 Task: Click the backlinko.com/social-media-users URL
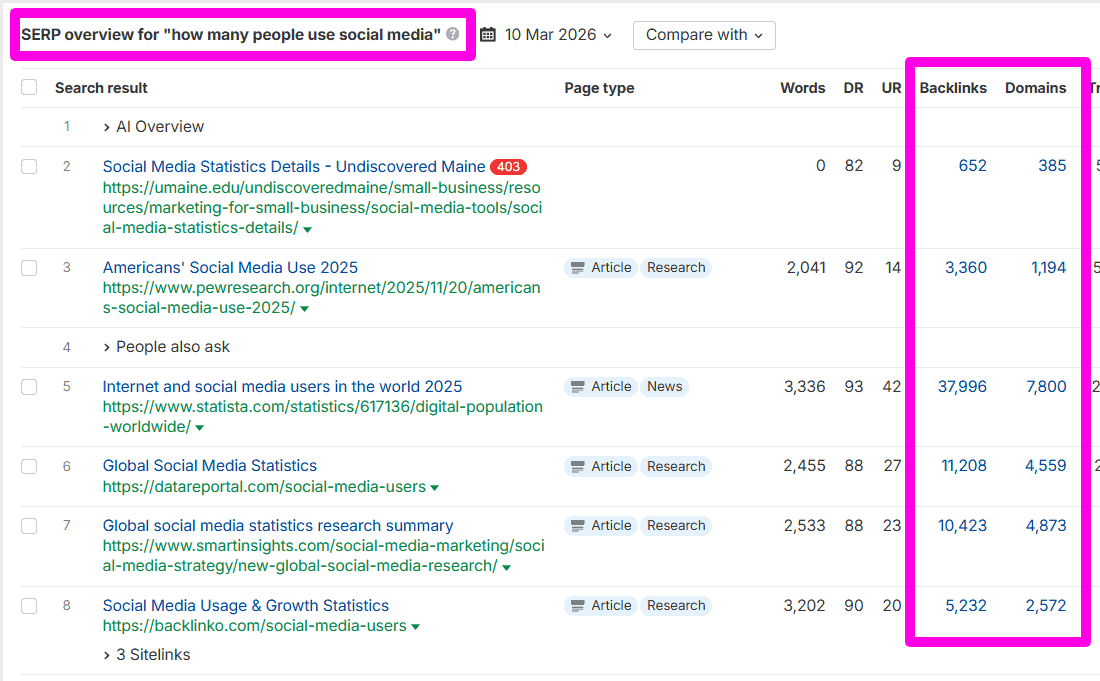255,626
